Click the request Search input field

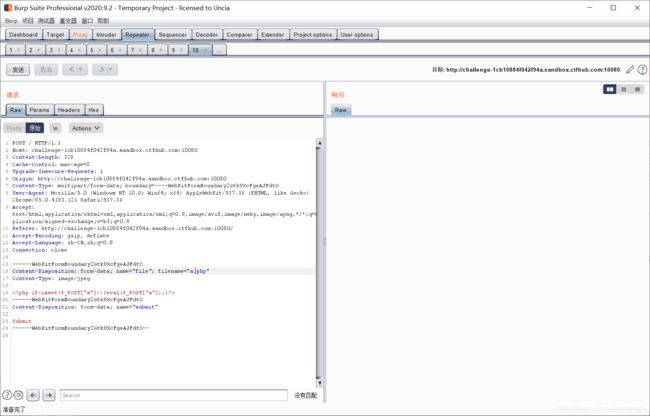[174, 395]
